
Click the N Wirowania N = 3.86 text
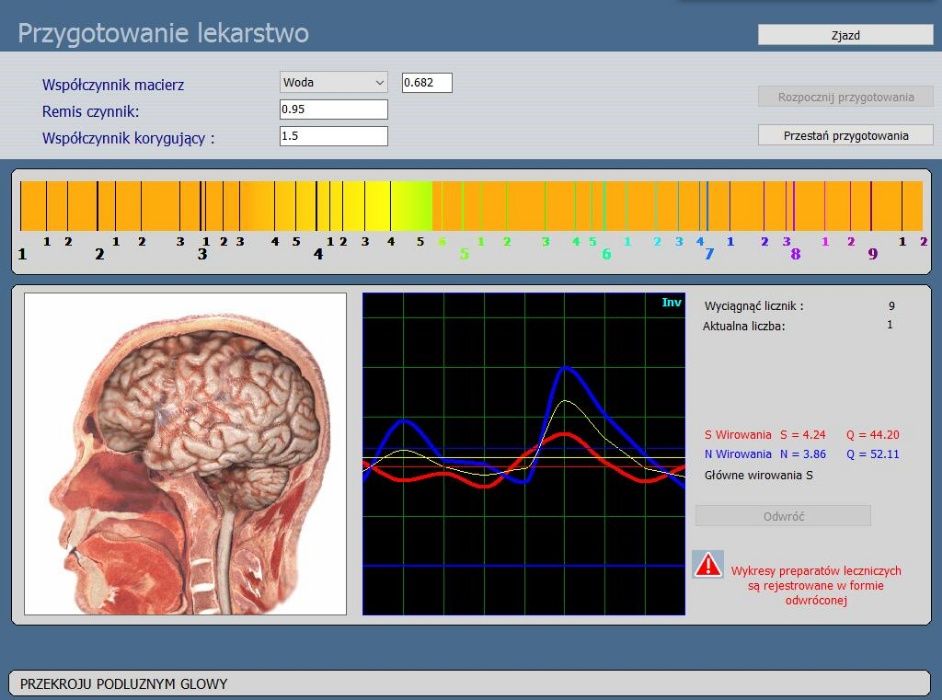pos(765,454)
